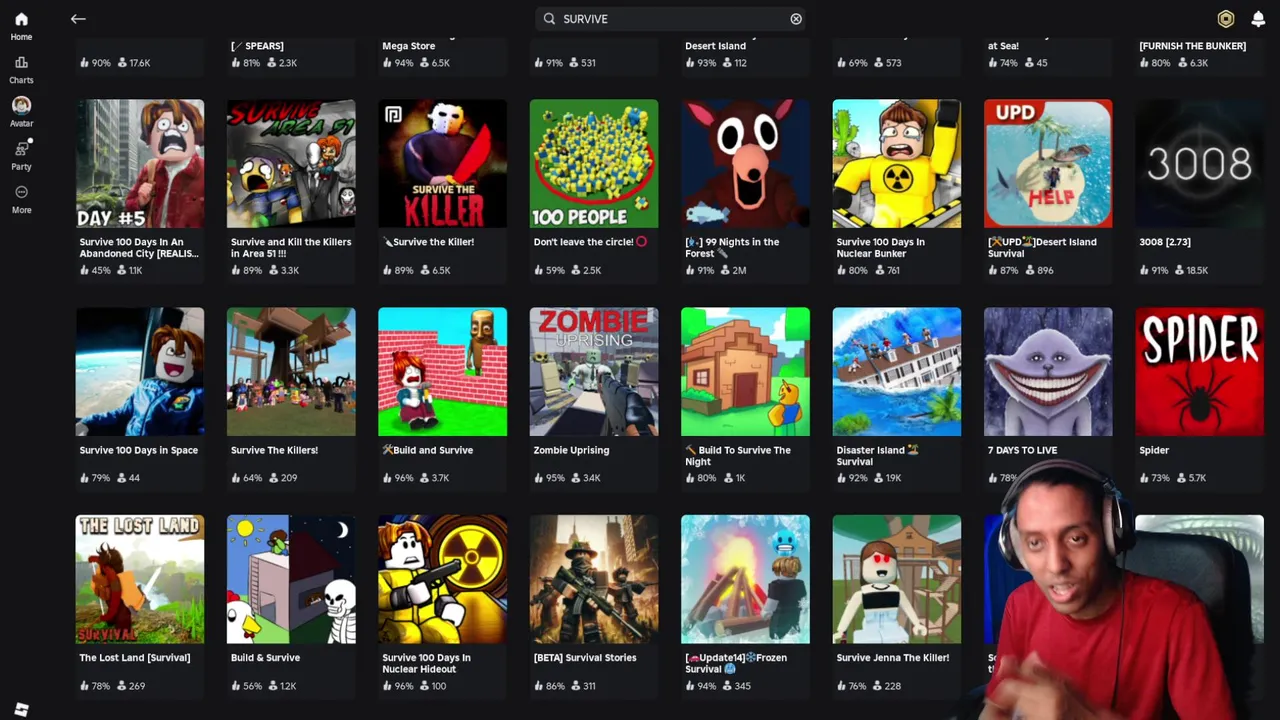The height and width of the screenshot is (720, 1280).
Task: Go to Home in sidebar
Action: (21, 26)
